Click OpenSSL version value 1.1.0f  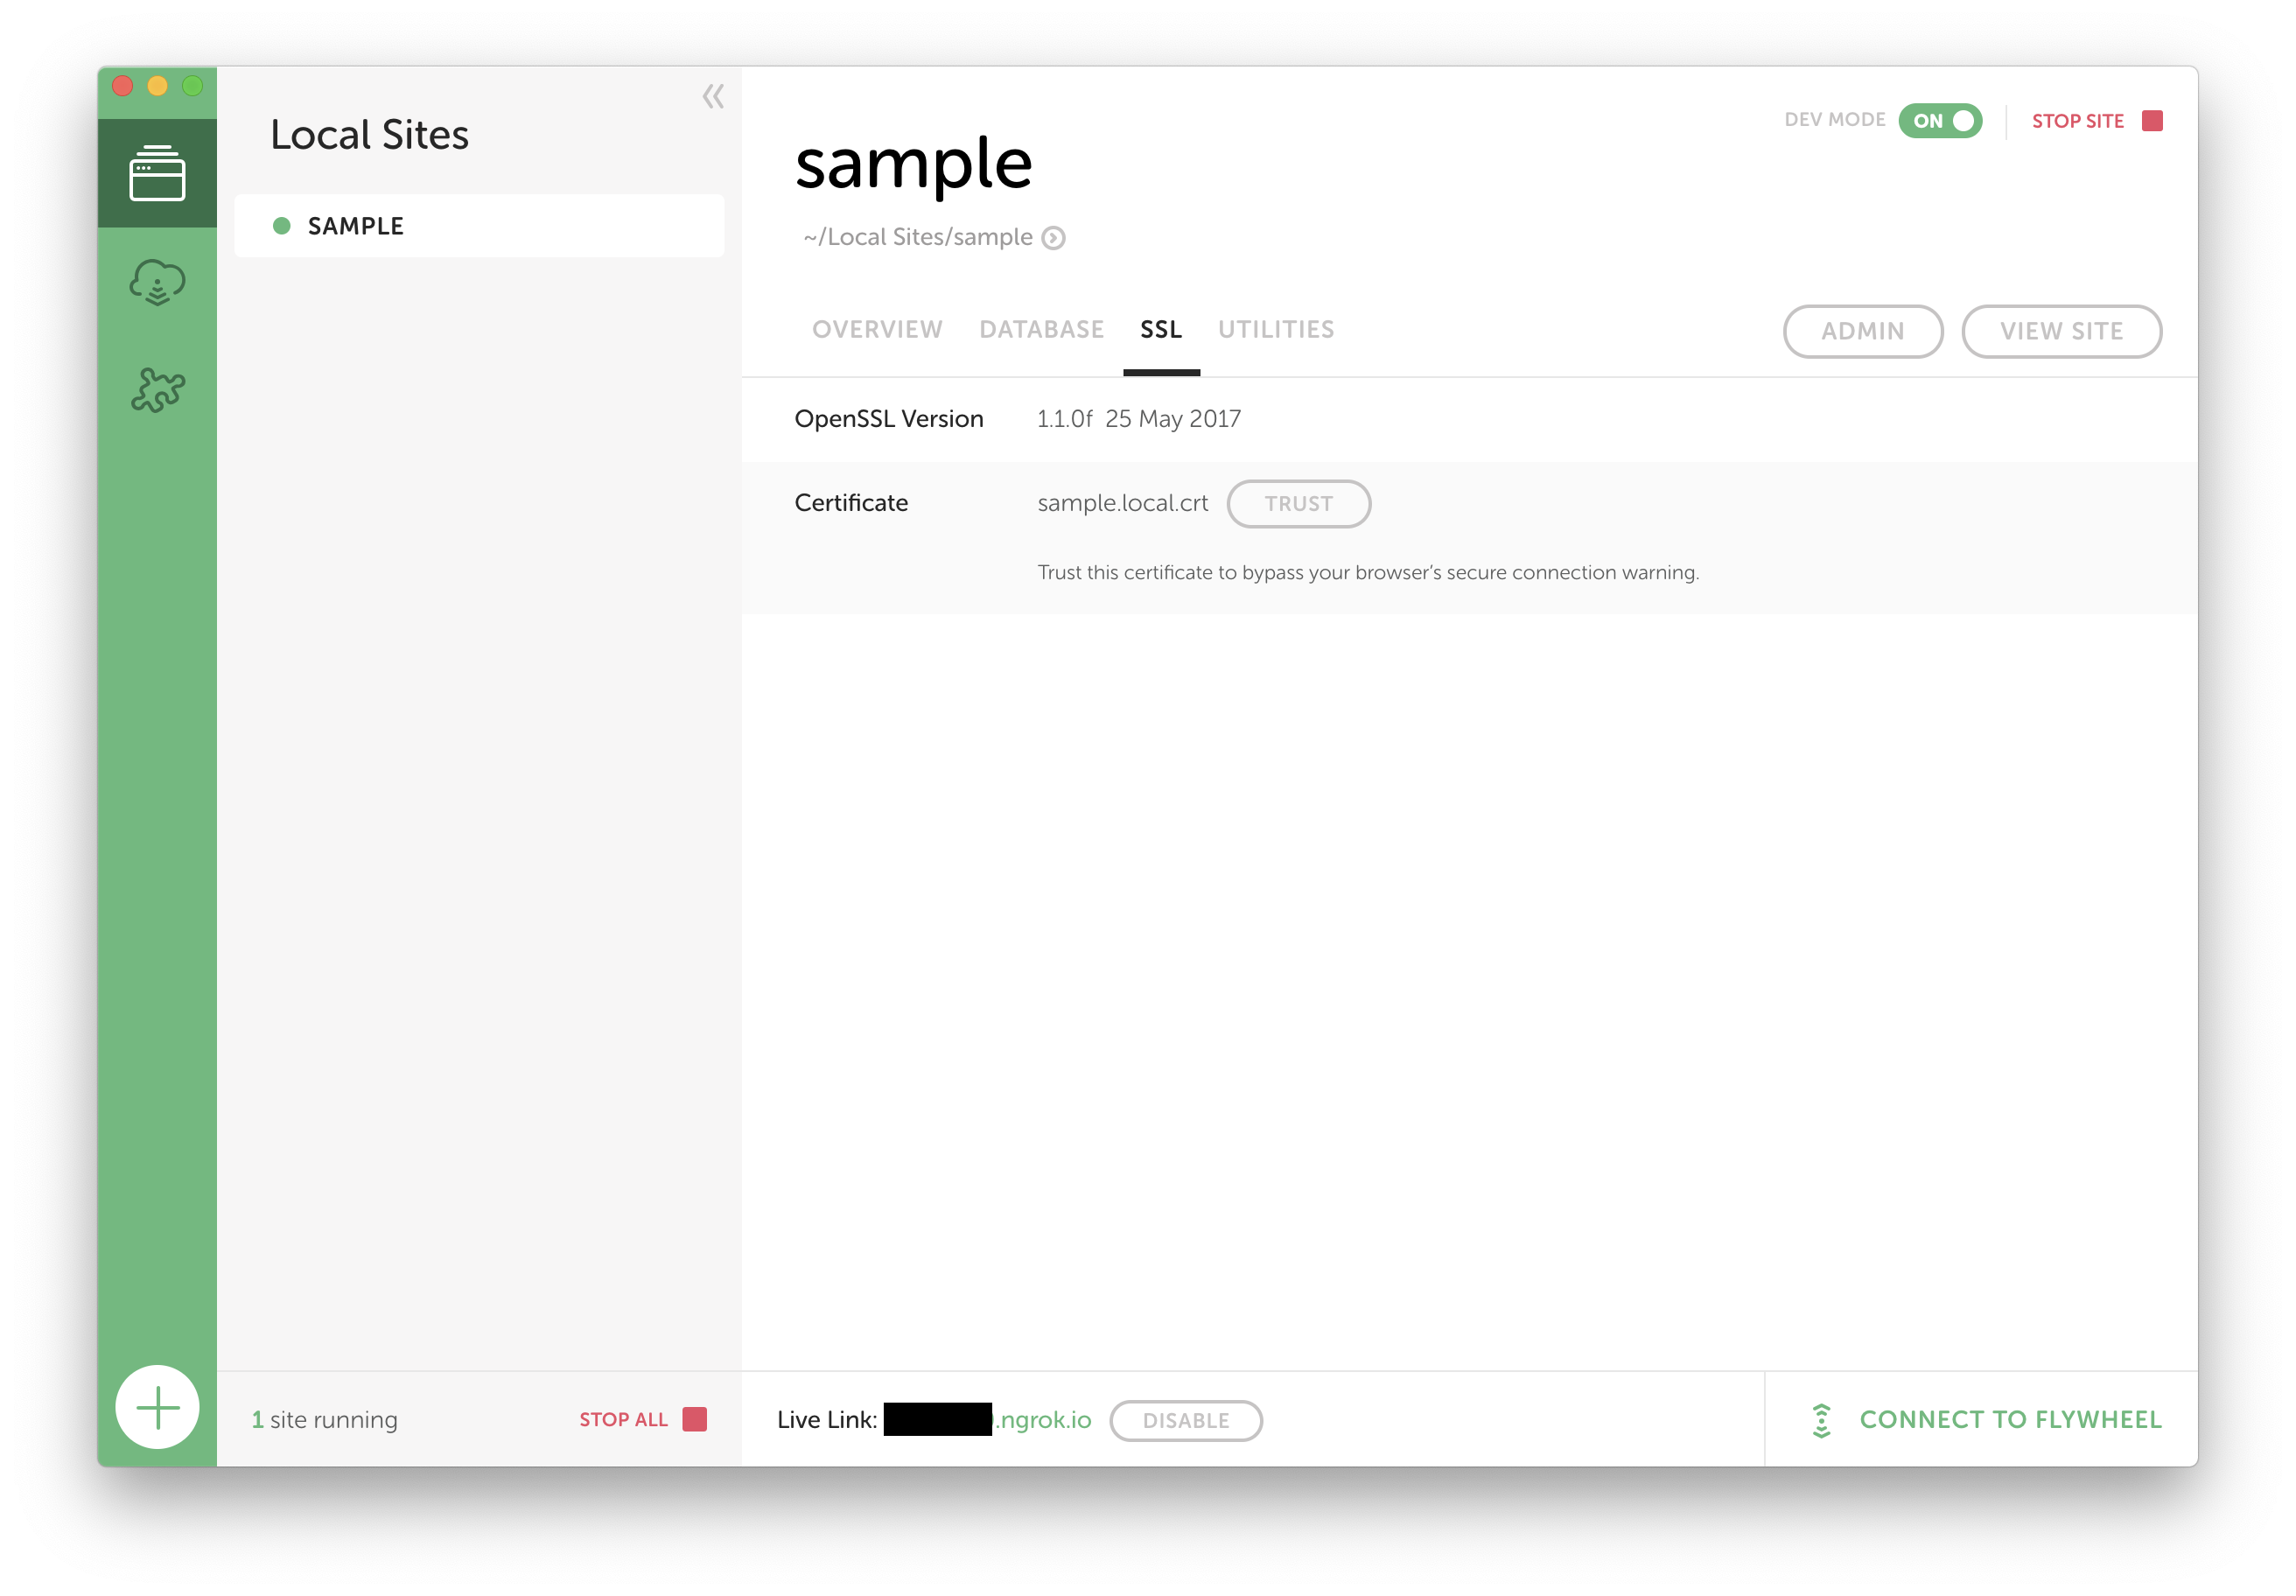[1138, 419]
